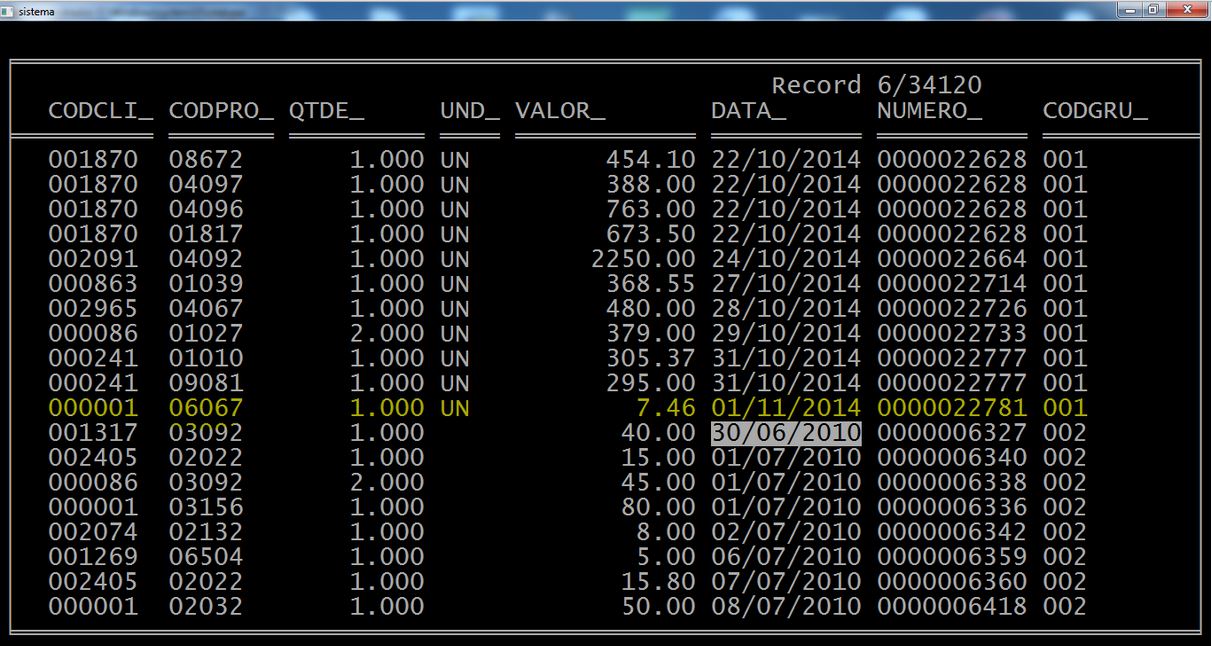
Task: Select the CODPRO_ column header
Action: pyautogui.click(x=221, y=111)
